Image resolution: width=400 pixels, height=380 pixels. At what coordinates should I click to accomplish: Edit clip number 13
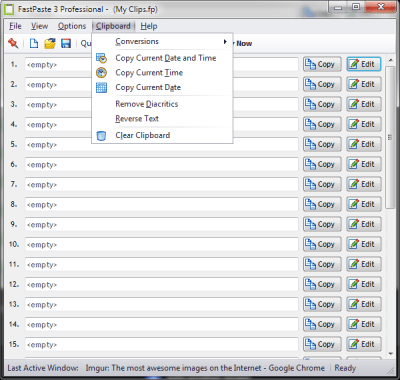(364, 304)
